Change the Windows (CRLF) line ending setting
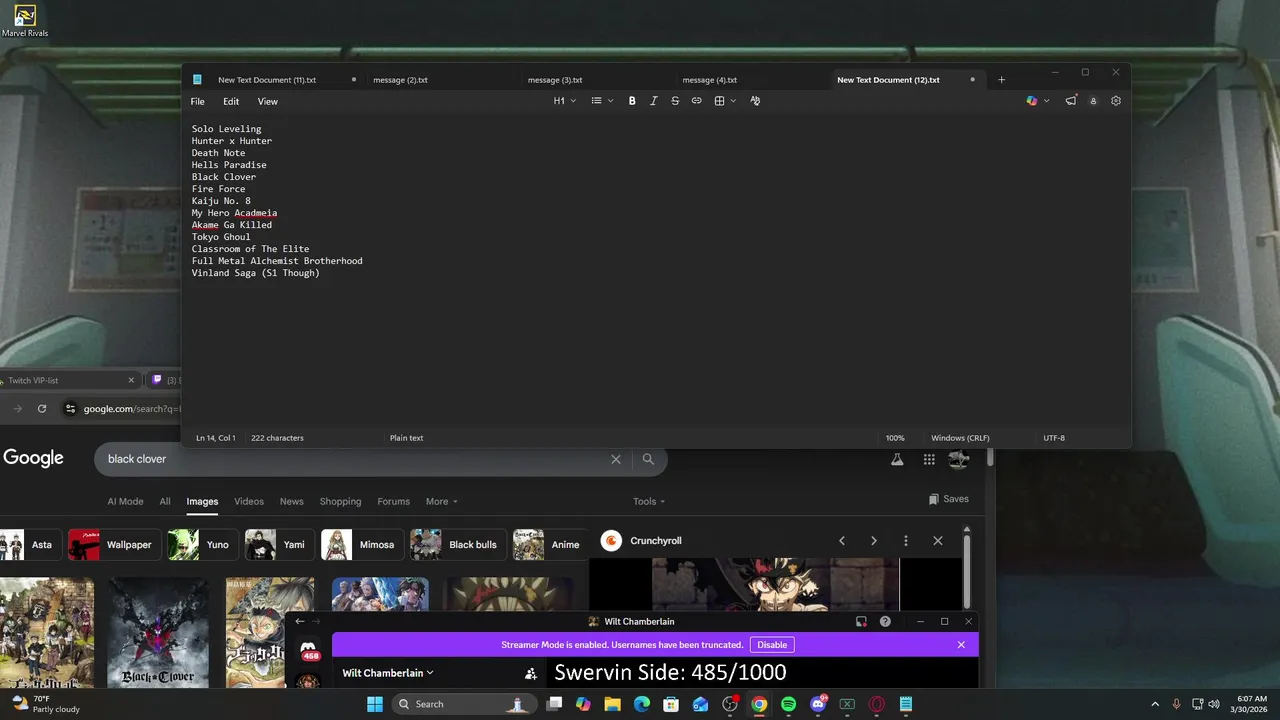Viewport: 1280px width, 720px height. click(960, 438)
